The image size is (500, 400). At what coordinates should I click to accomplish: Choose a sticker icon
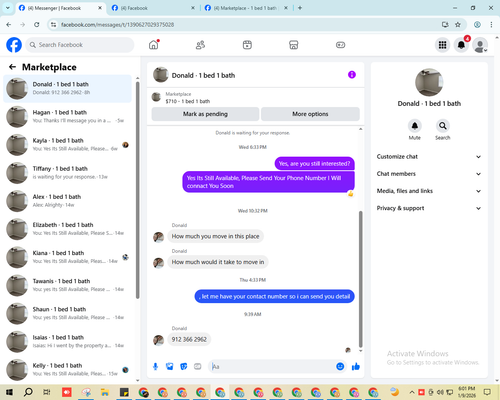click(184, 367)
